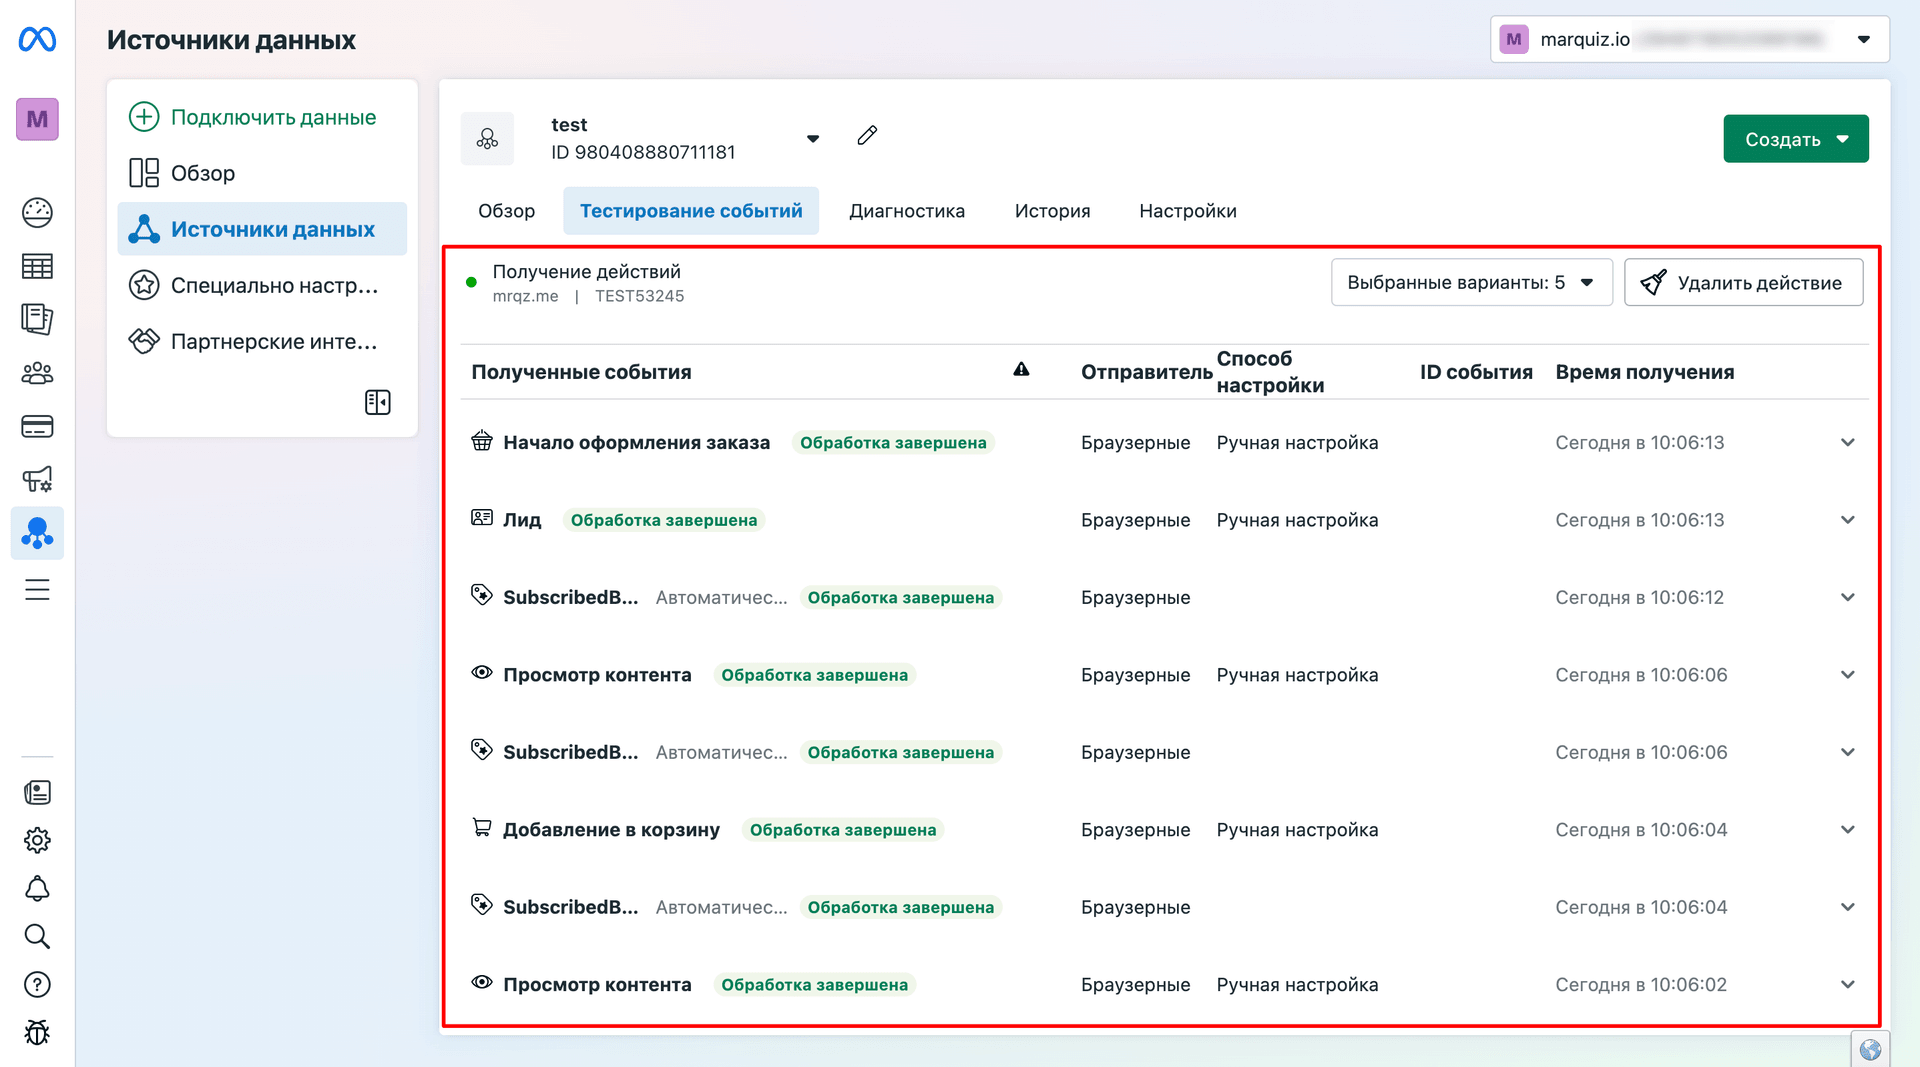Open the documents pages icon in sidebar

point(37,319)
